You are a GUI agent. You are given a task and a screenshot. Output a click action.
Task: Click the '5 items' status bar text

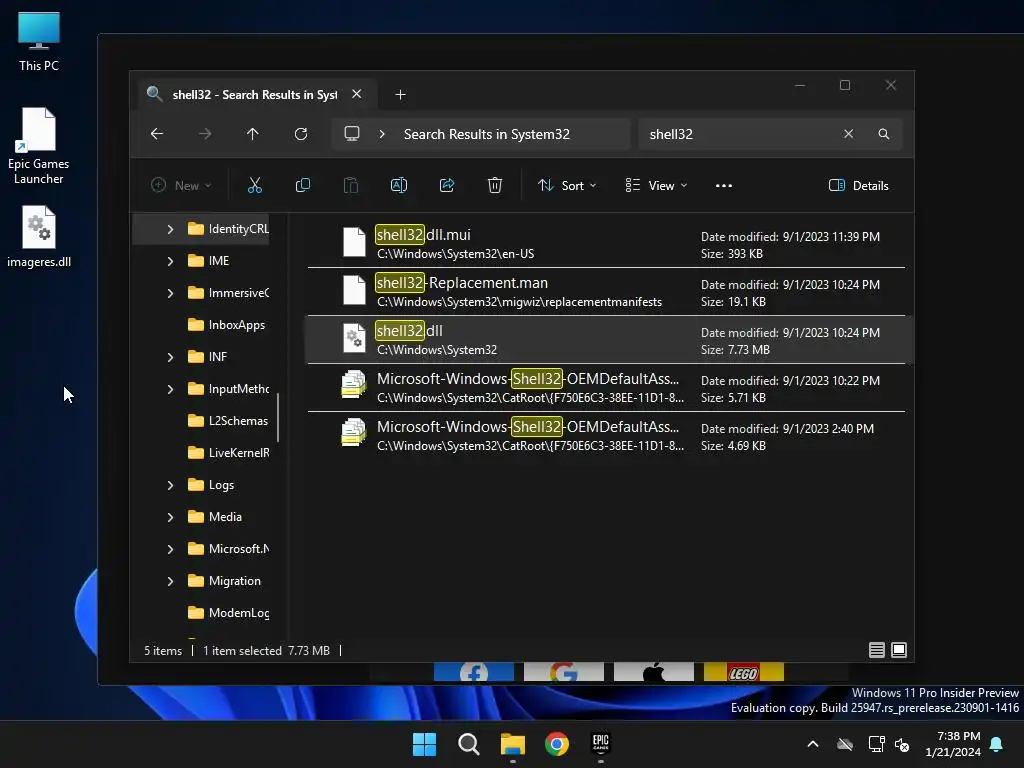(163, 650)
